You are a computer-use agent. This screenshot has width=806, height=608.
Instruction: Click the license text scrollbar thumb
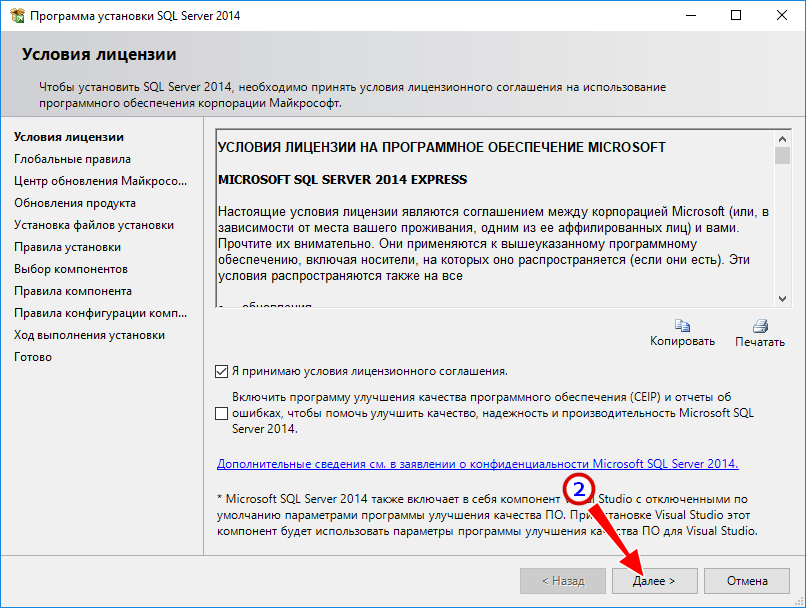click(782, 156)
